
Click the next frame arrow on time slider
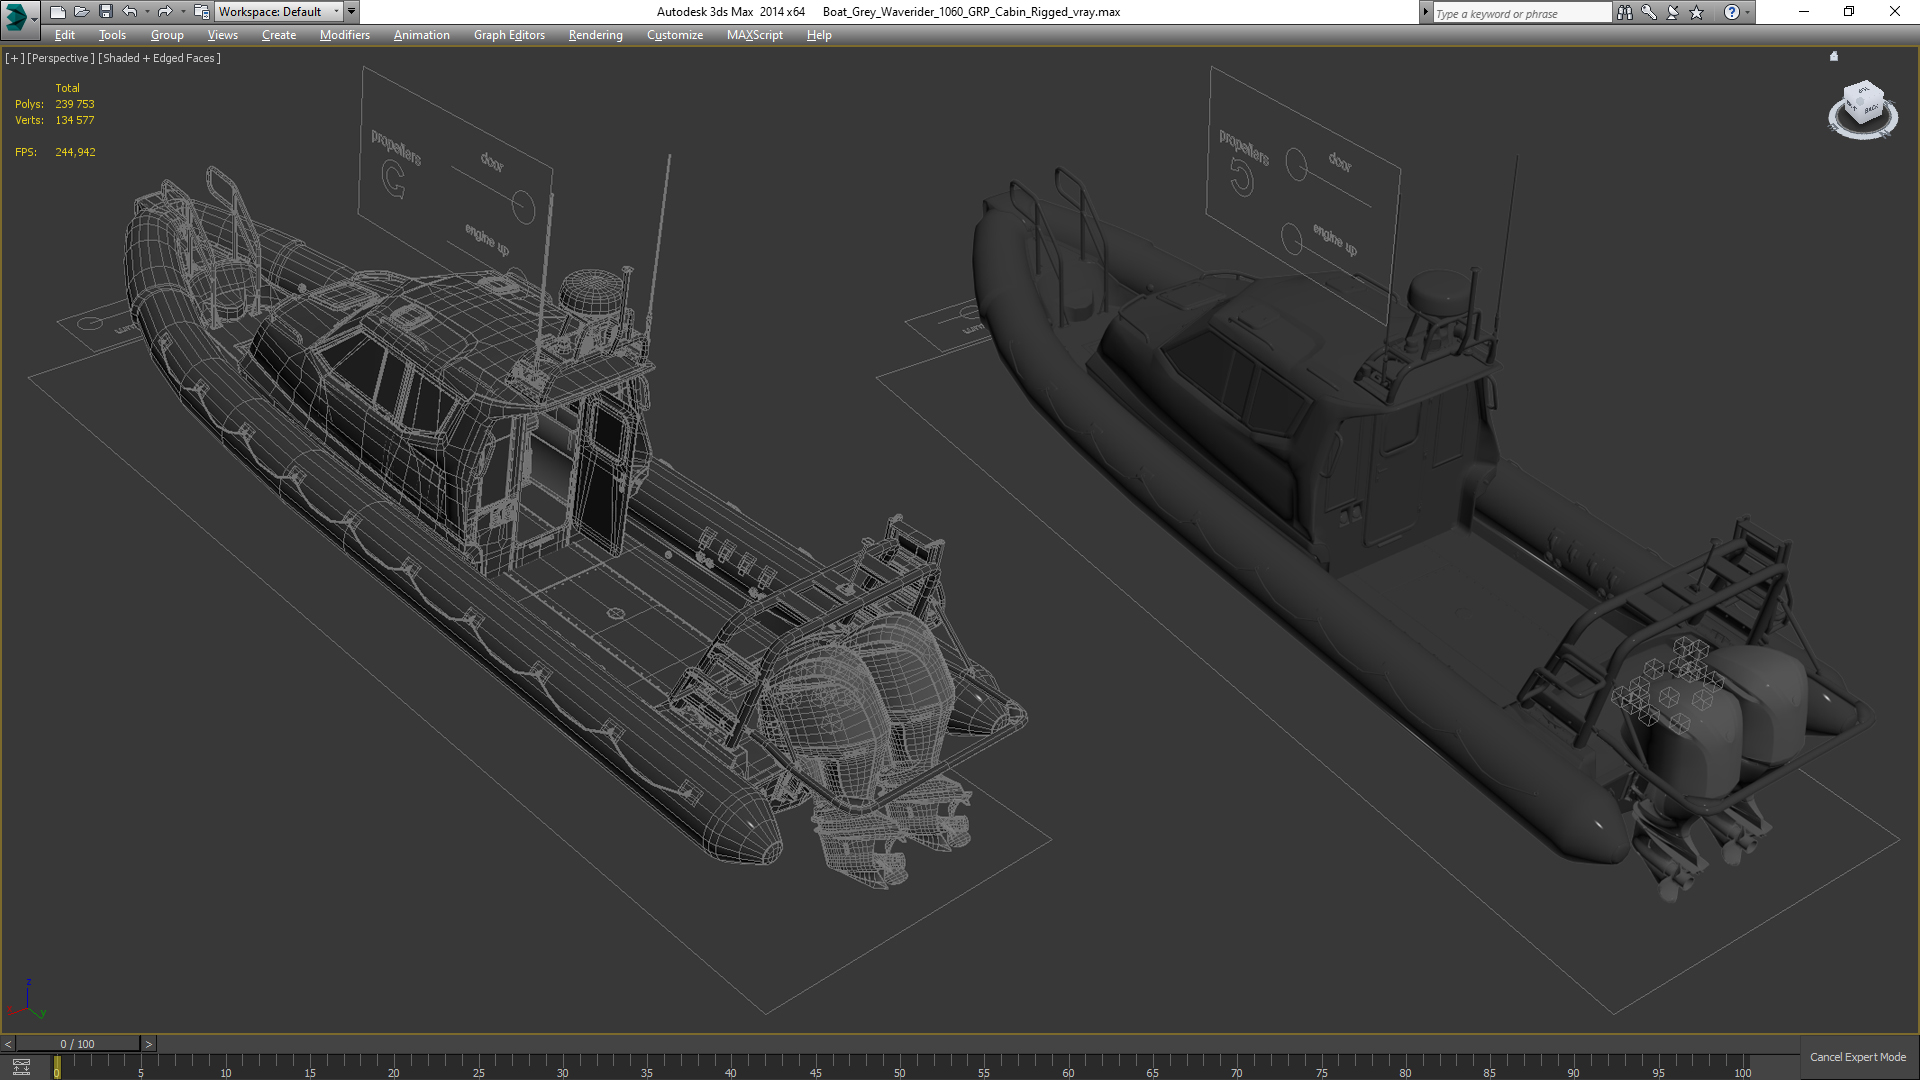point(149,1044)
